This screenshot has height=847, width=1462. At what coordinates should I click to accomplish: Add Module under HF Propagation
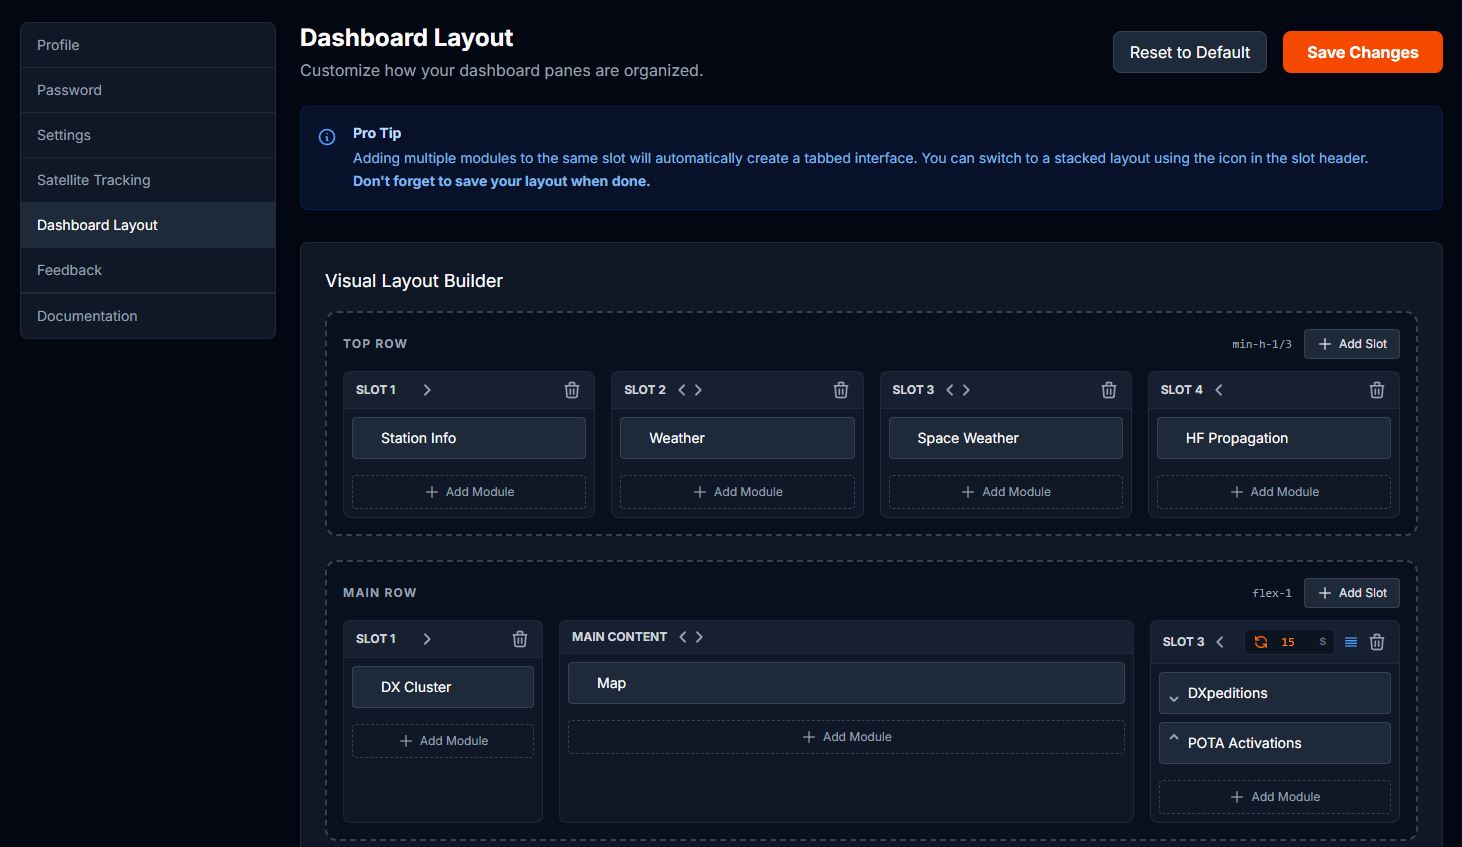[1274, 492]
